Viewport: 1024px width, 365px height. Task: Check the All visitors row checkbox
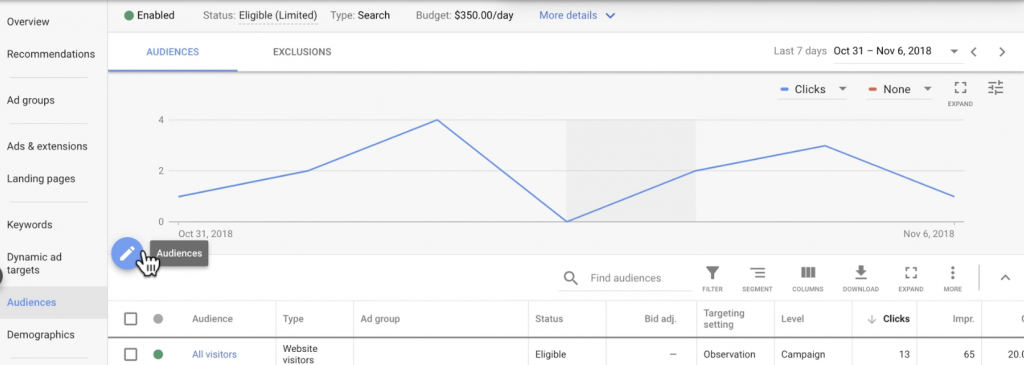pyautogui.click(x=131, y=355)
